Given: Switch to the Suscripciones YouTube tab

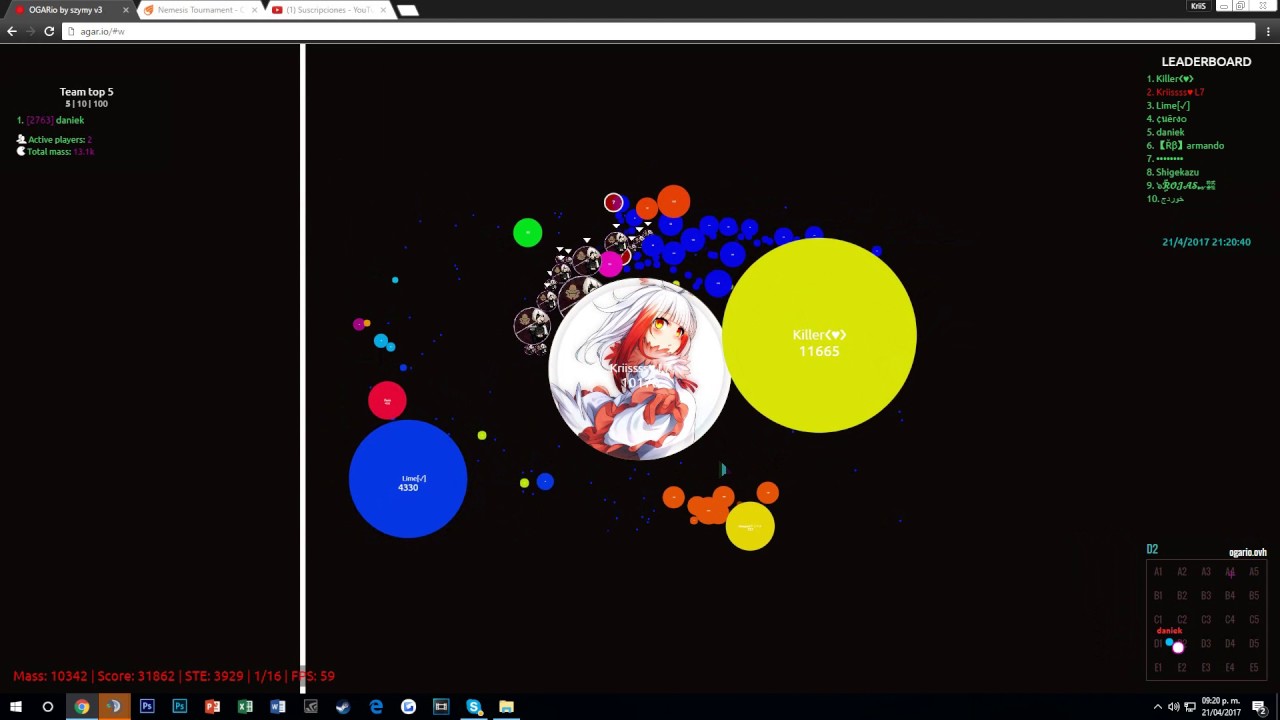Looking at the screenshot, I should [x=328, y=10].
